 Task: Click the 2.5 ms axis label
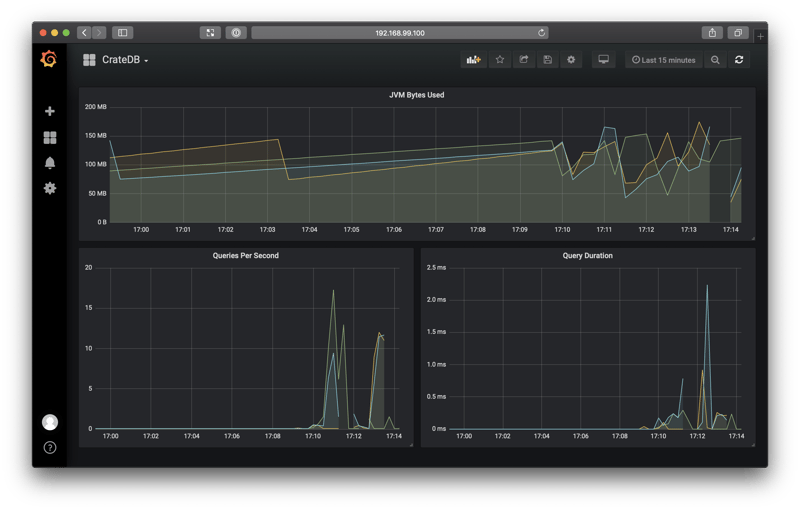436,267
